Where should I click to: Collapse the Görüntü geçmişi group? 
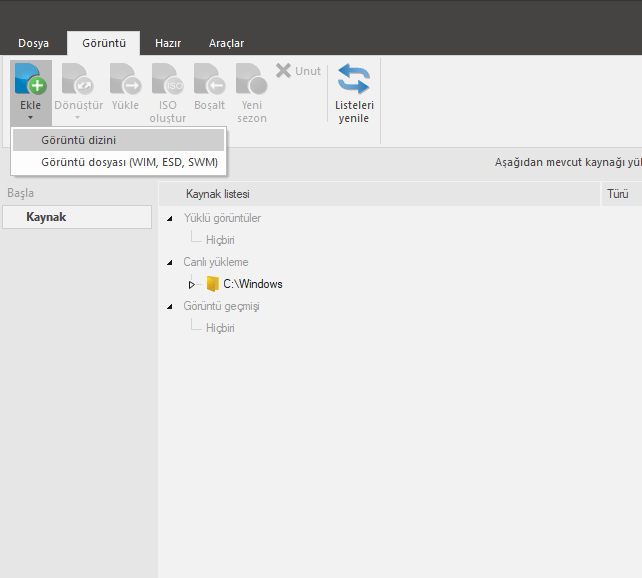tap(170, 307)
